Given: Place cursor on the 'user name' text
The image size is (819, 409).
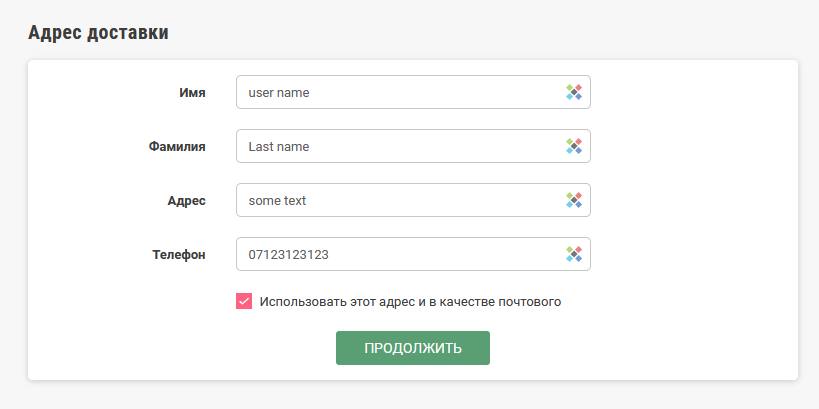Looking at the screenshot, I should (x=279, y=92).
